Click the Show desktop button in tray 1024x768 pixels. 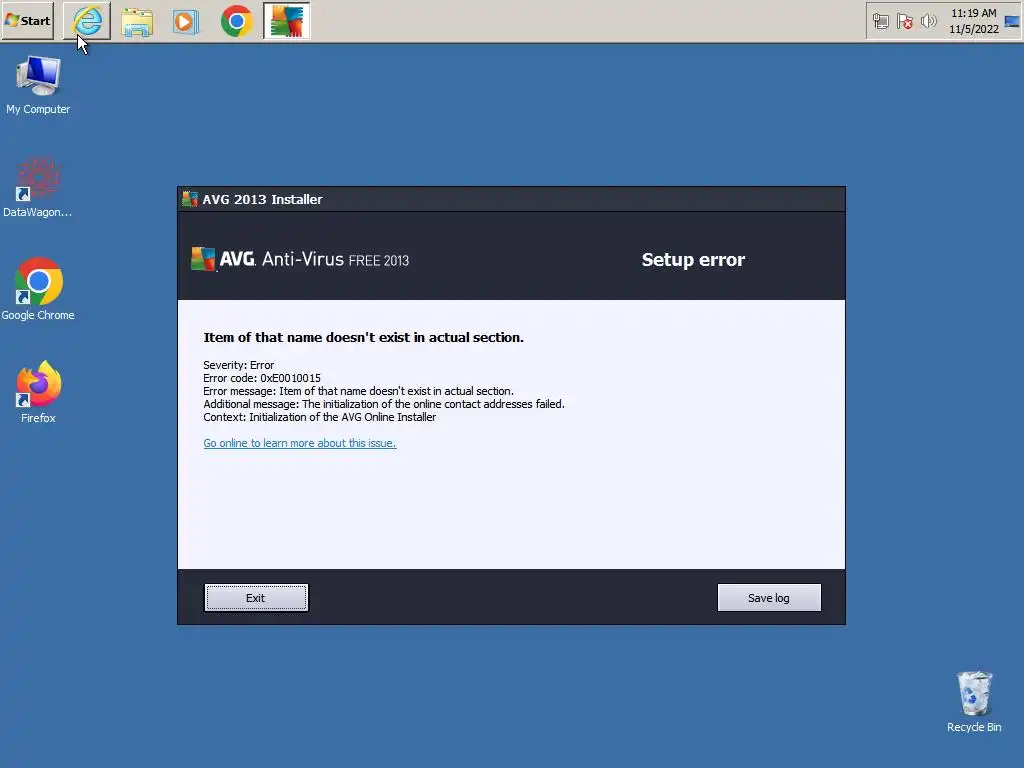tap(1012, 22)
